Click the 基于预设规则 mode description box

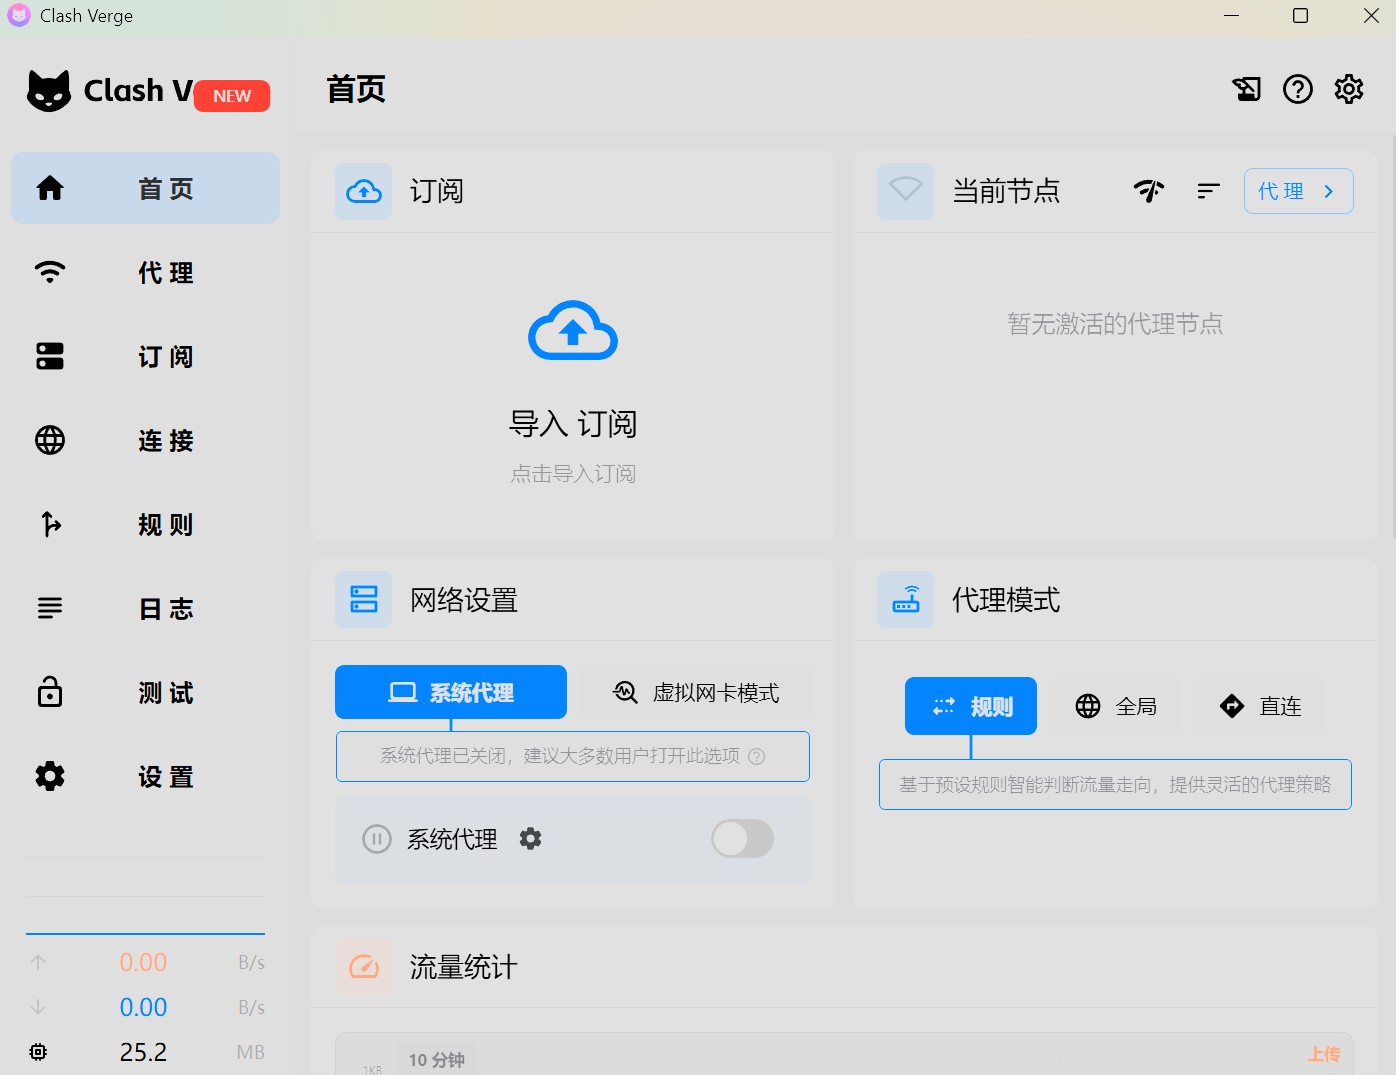coord(1115,784)
